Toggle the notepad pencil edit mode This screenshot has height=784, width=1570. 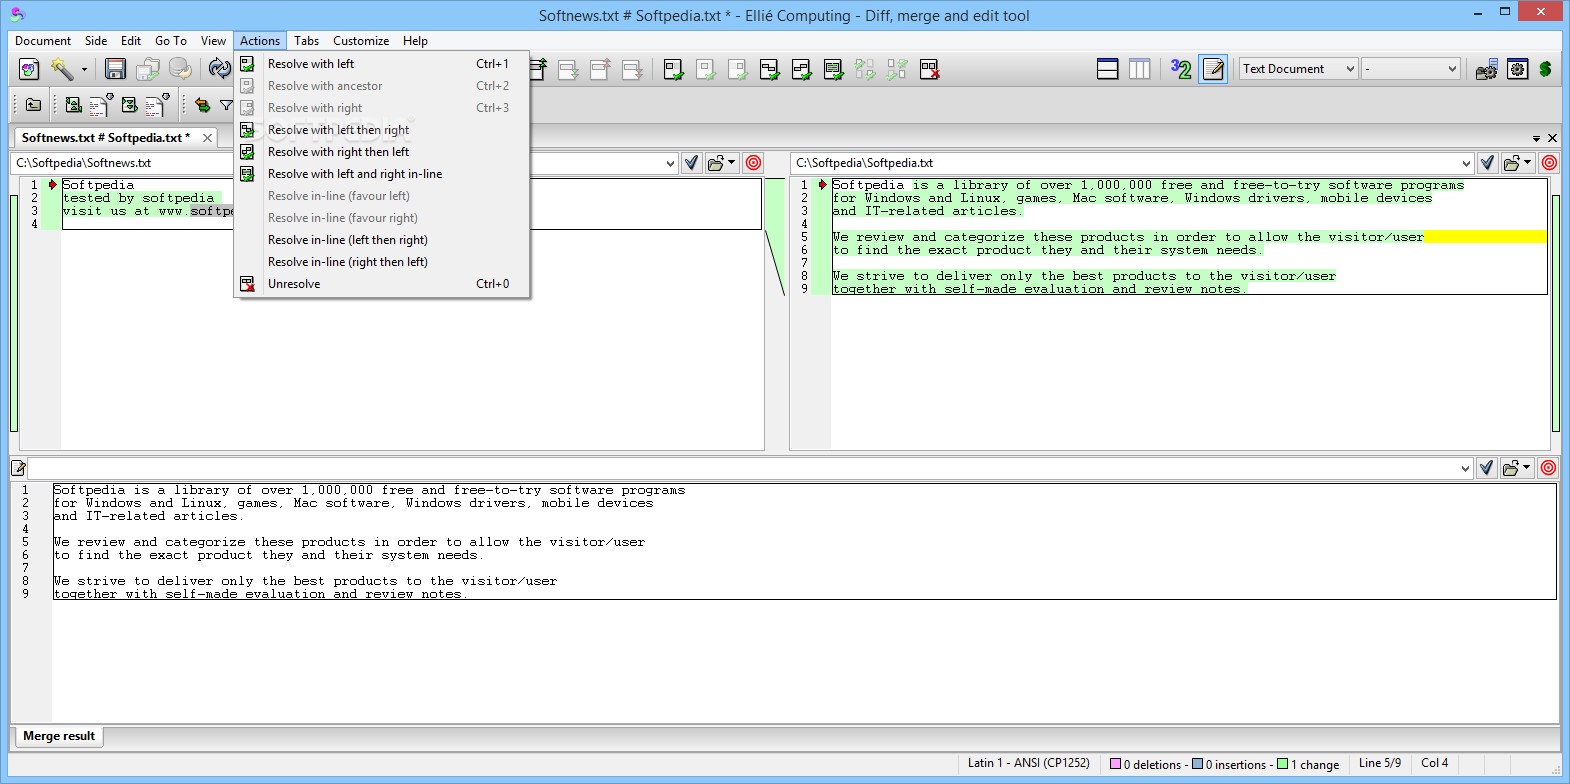1213,69
